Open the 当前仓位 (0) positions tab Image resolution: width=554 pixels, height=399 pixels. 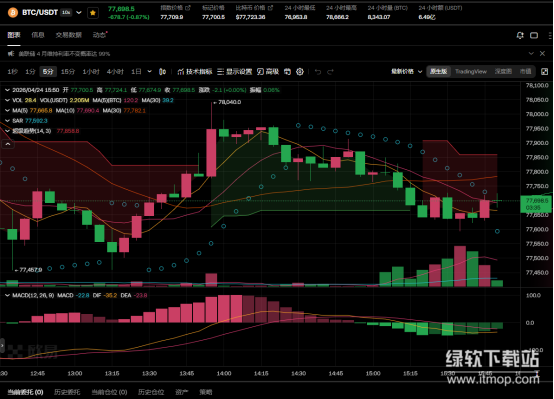point(109,392)
